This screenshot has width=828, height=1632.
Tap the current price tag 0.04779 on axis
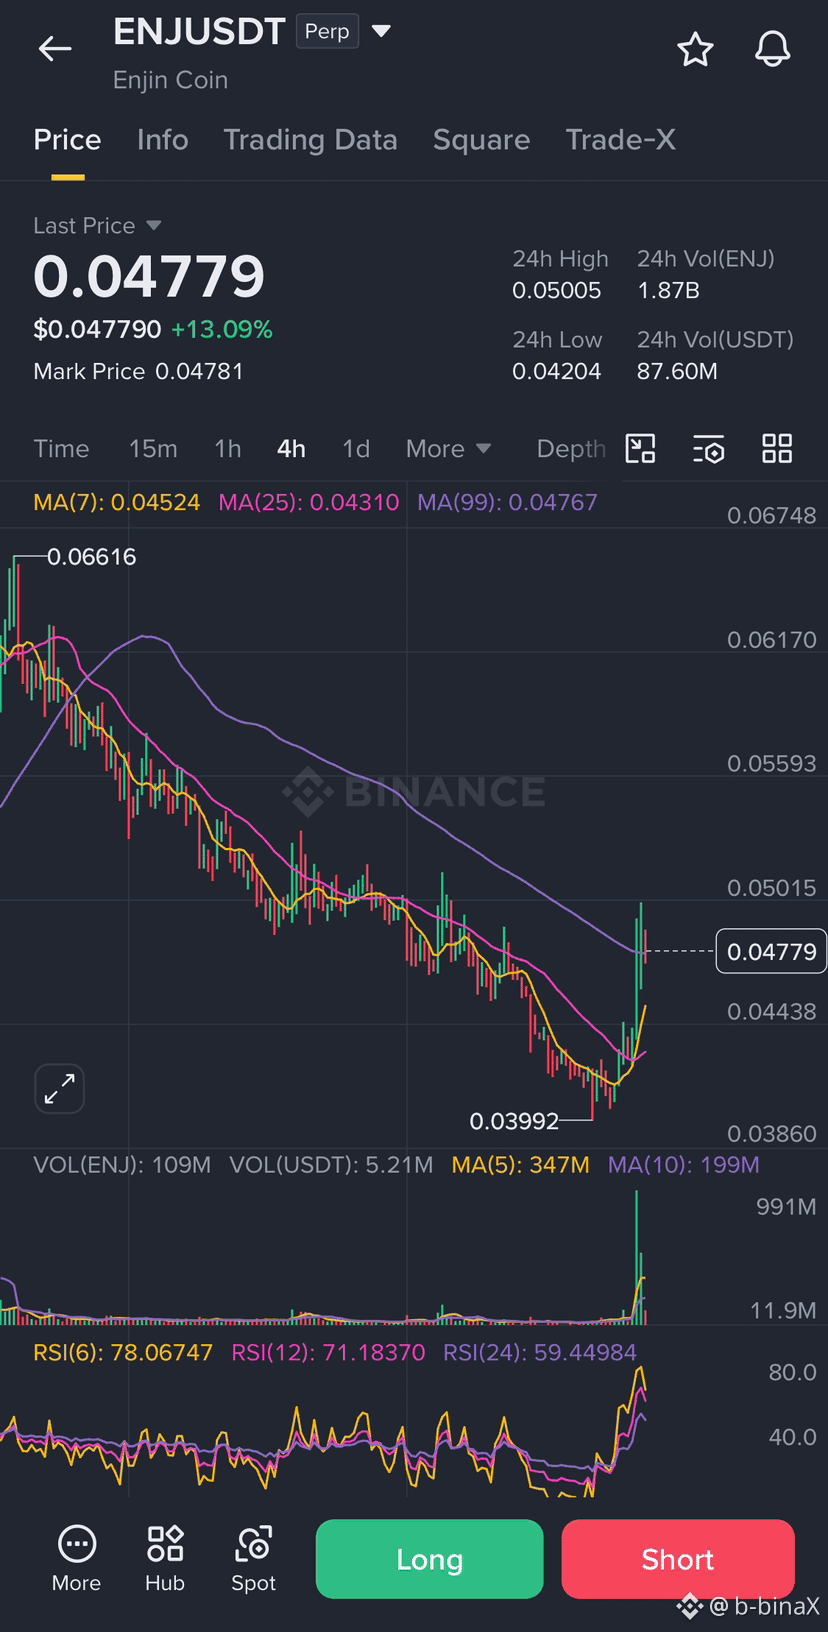coord(771,952)
